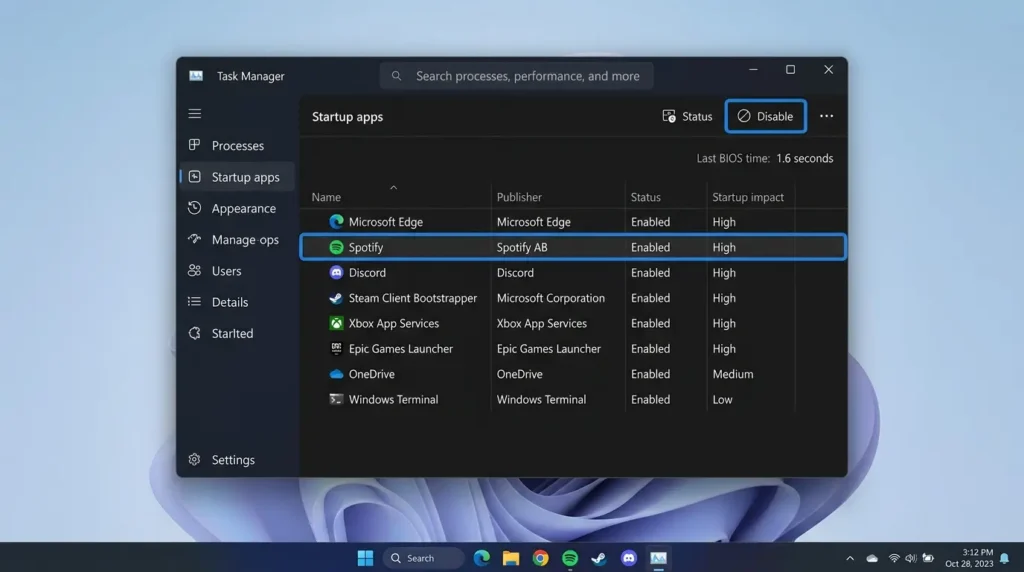Click Enabled status in OneDrive row

coord(650,374)
